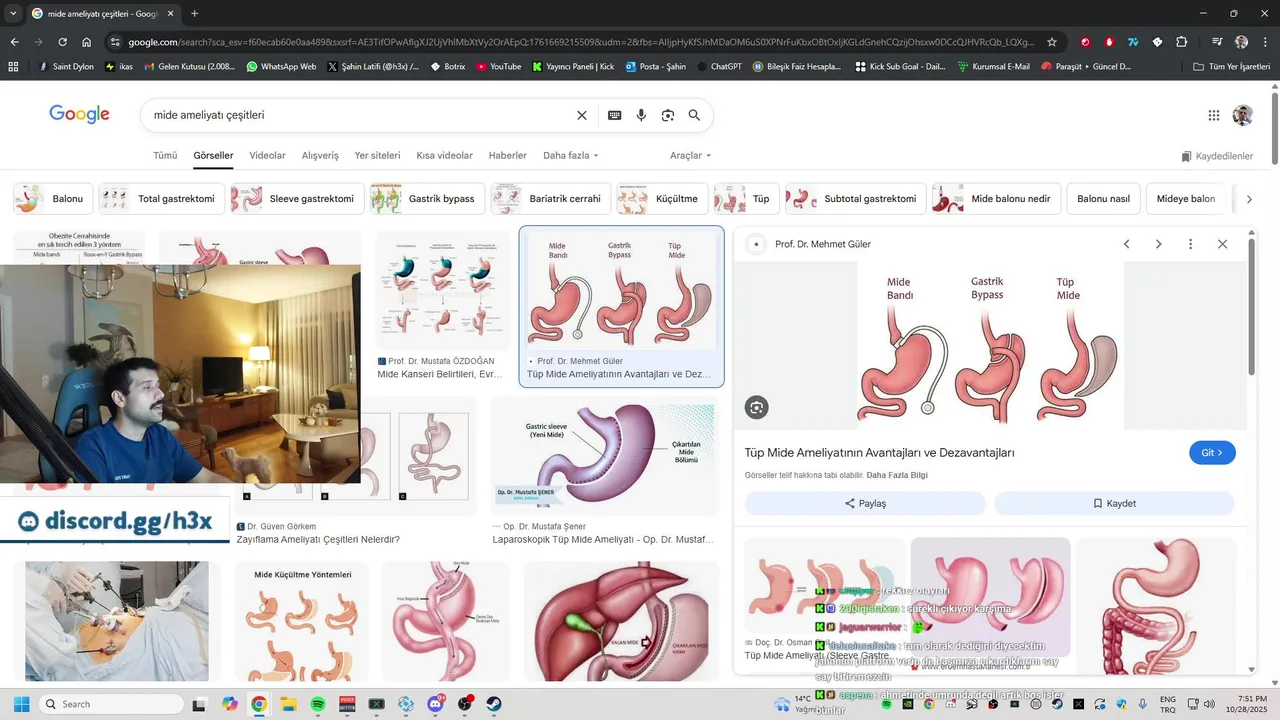Viewport: 1280px width, 720px height.
Task: Select the Gastrik bypass filter chip
Action: pyautogui.click(x=426, y=199)
